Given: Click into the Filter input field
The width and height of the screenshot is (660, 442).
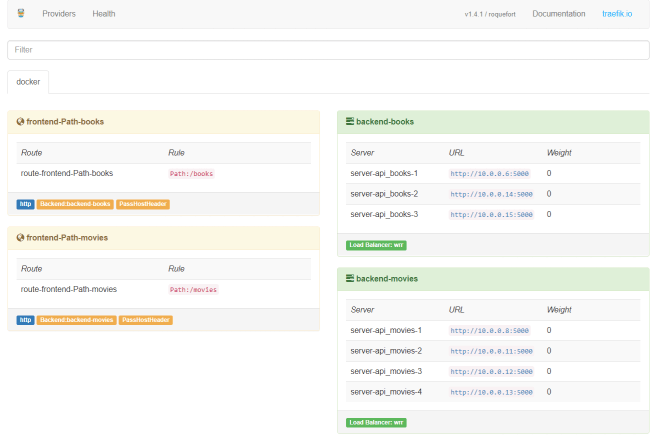Looking at the screenshot, I should [x=328, y=49].
